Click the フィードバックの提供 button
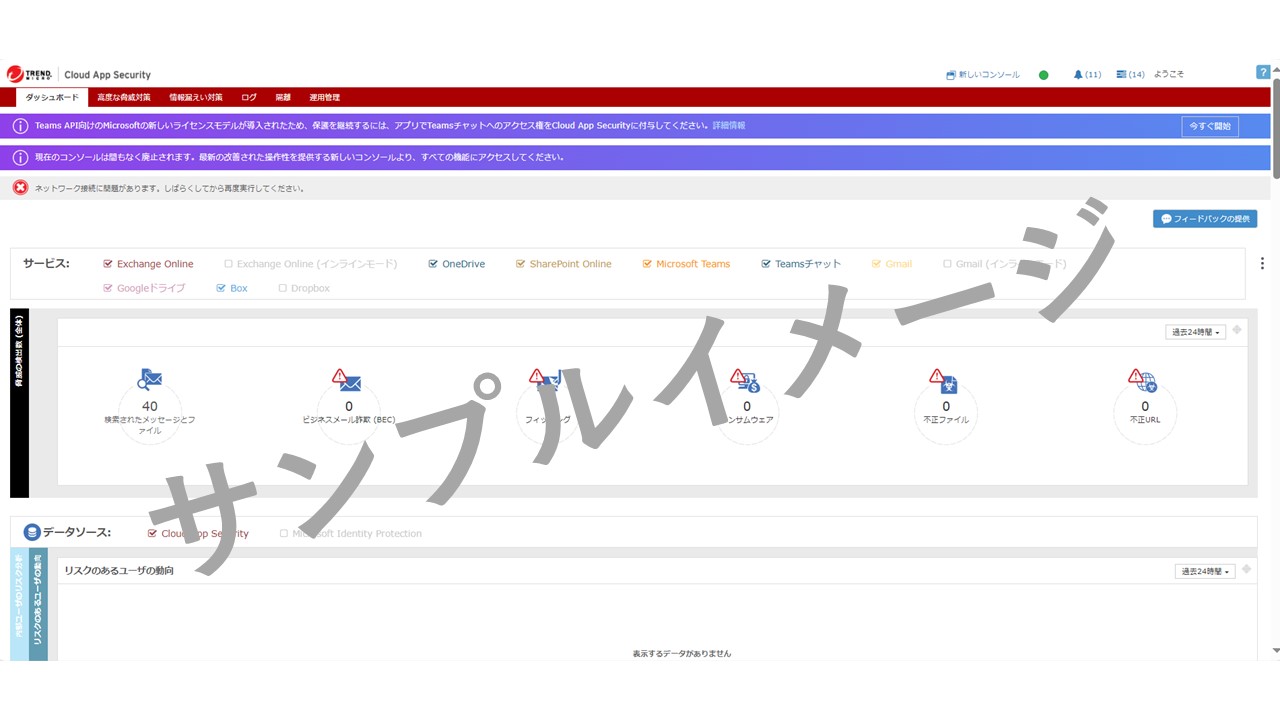 pos(1205,219)
